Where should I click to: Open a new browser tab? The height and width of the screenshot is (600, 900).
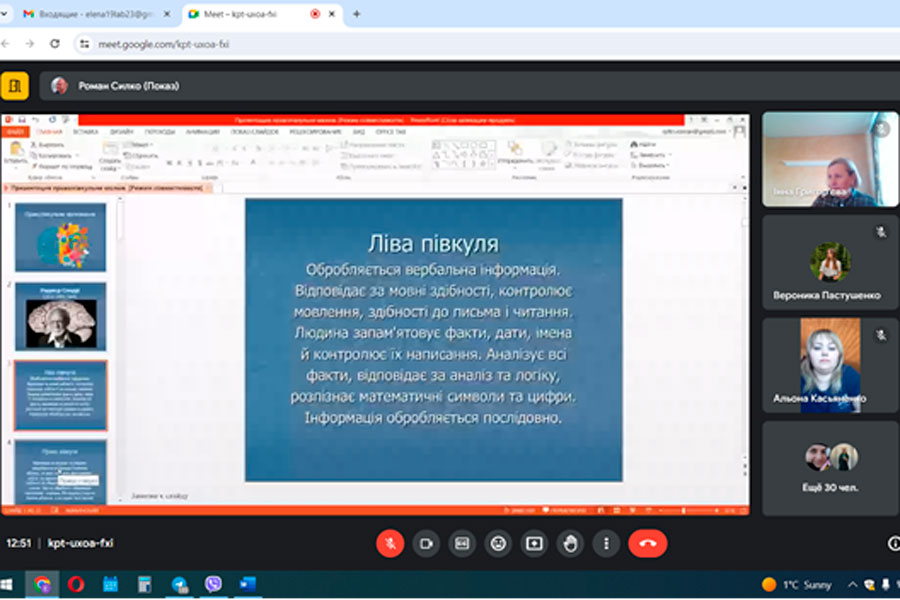pos(356,14)
